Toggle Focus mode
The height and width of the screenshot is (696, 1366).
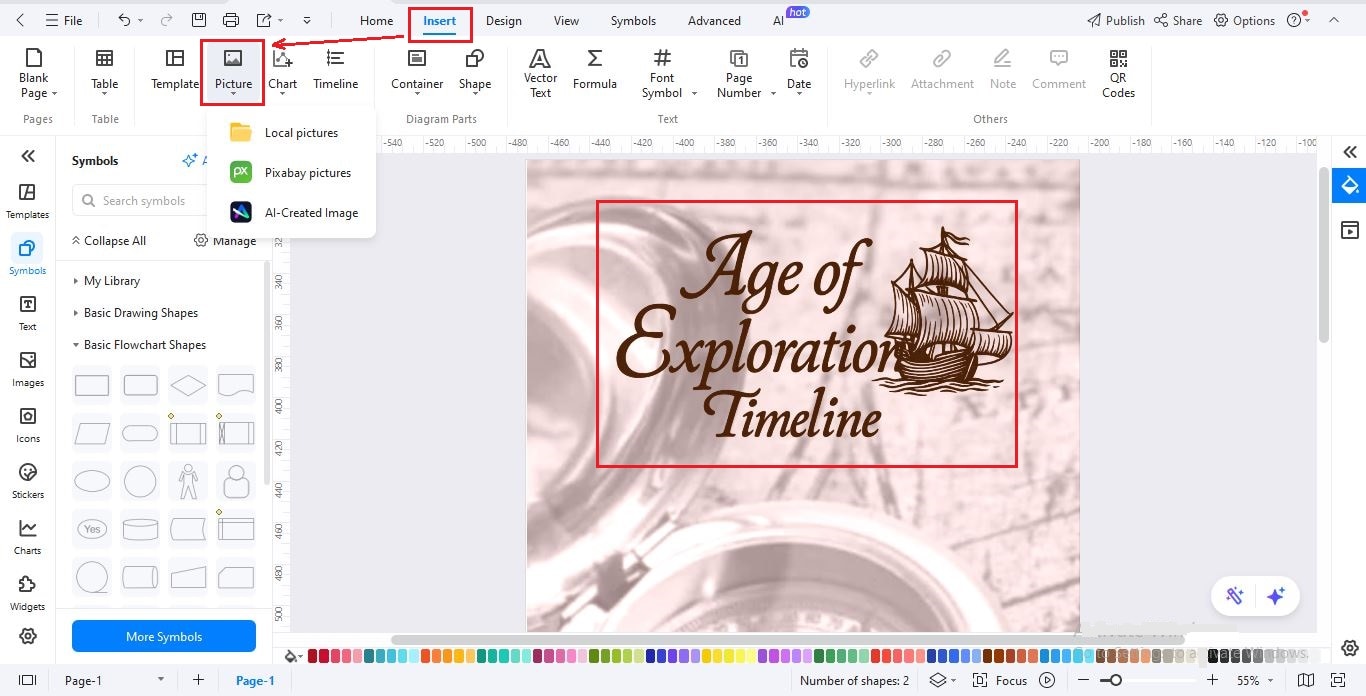pyautogui.click(x=1000, y=680)
